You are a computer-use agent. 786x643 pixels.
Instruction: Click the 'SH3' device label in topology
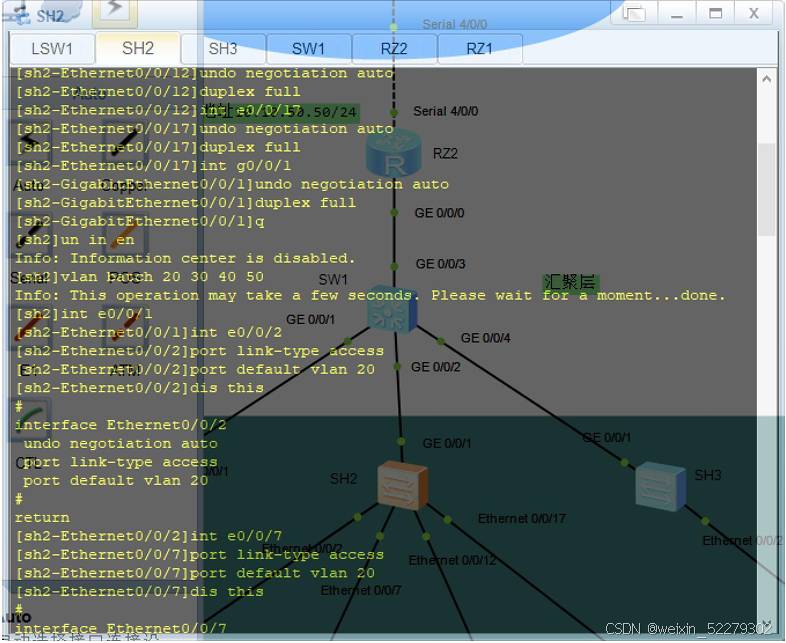pos(708,475)
